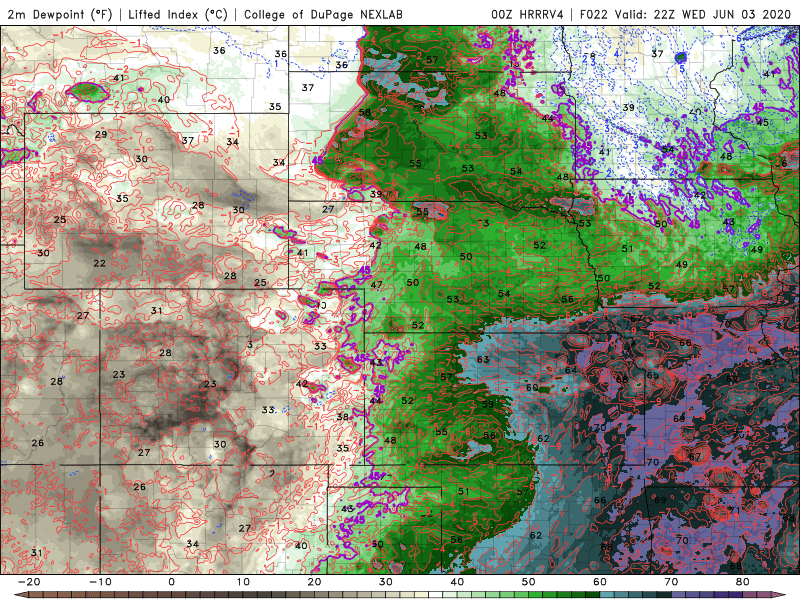Click the 0 label on the color scale

pyautogui.click(x=171, y=582)
